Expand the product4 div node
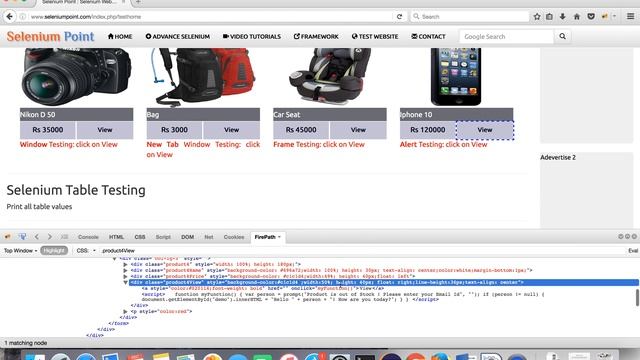The height and width of the screenshot is (360, 640). click(x=125, y=264)
